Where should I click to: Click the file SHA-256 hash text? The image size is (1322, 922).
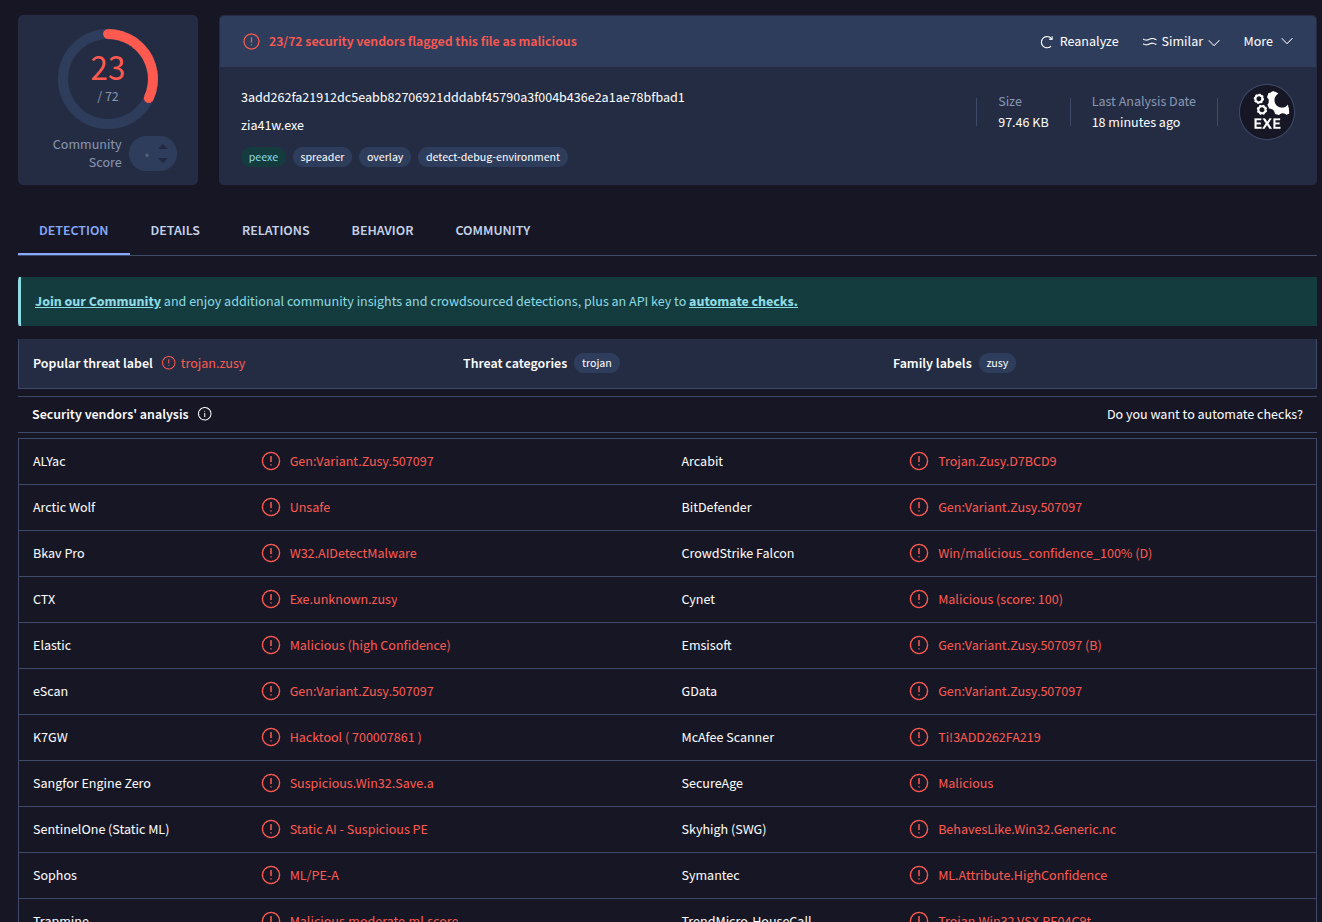tap(462, 97)
